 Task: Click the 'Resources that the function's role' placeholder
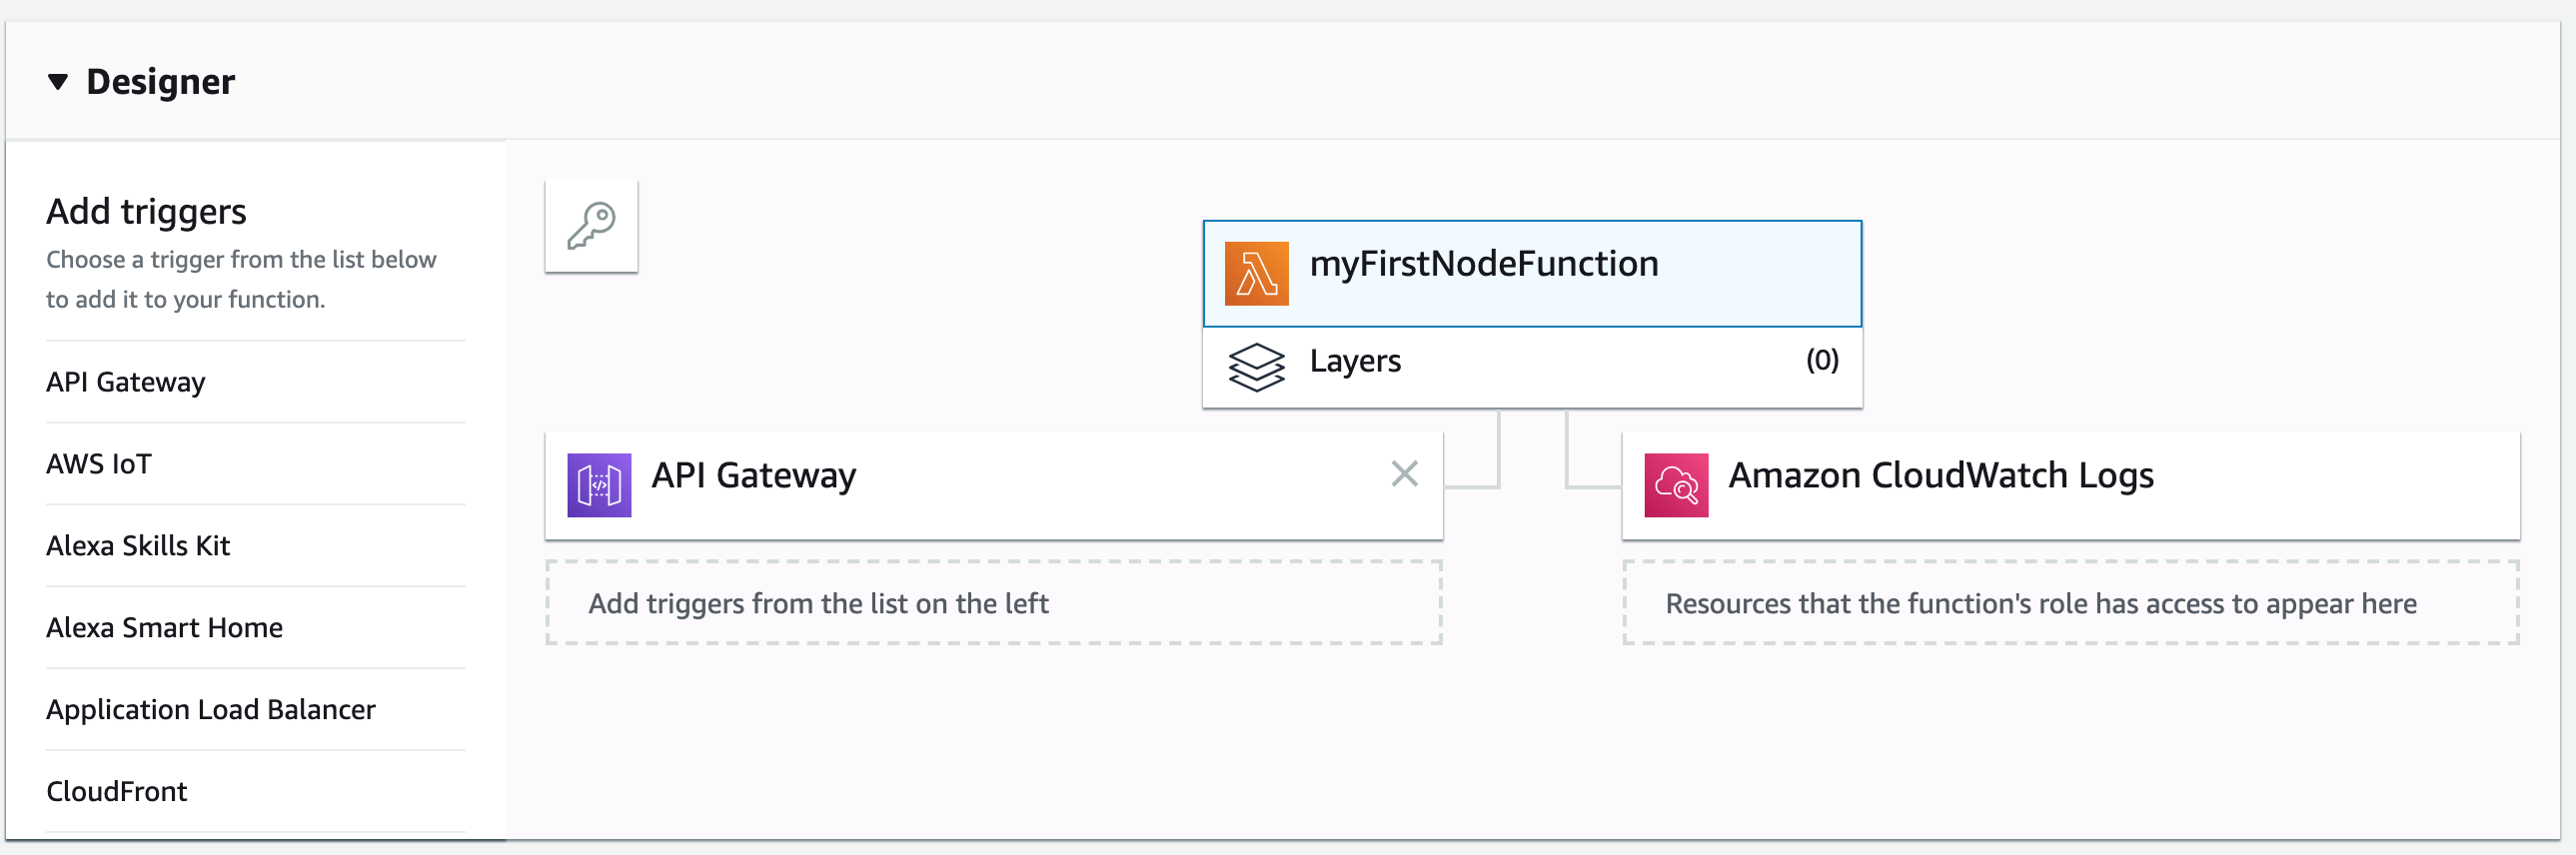pos(2070,603)
